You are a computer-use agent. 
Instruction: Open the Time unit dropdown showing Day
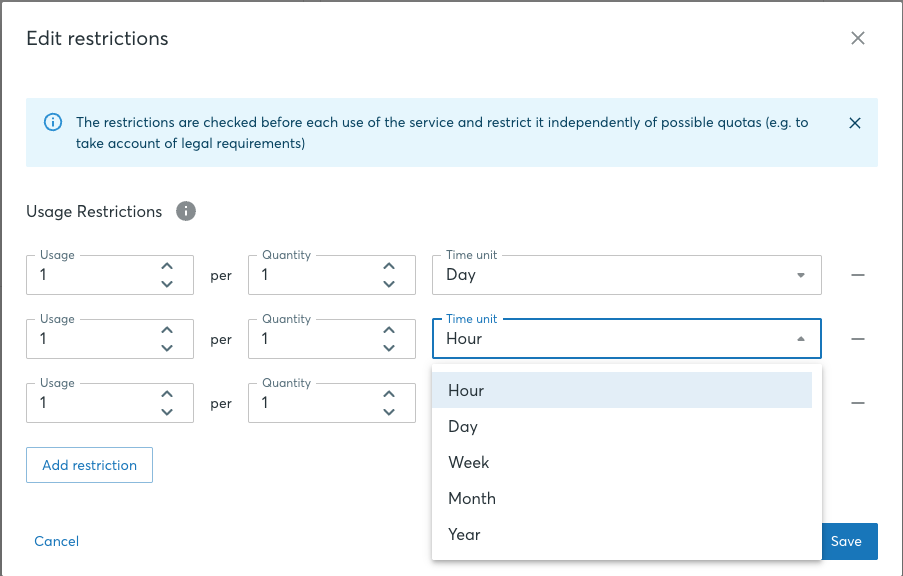pos(627,275)
